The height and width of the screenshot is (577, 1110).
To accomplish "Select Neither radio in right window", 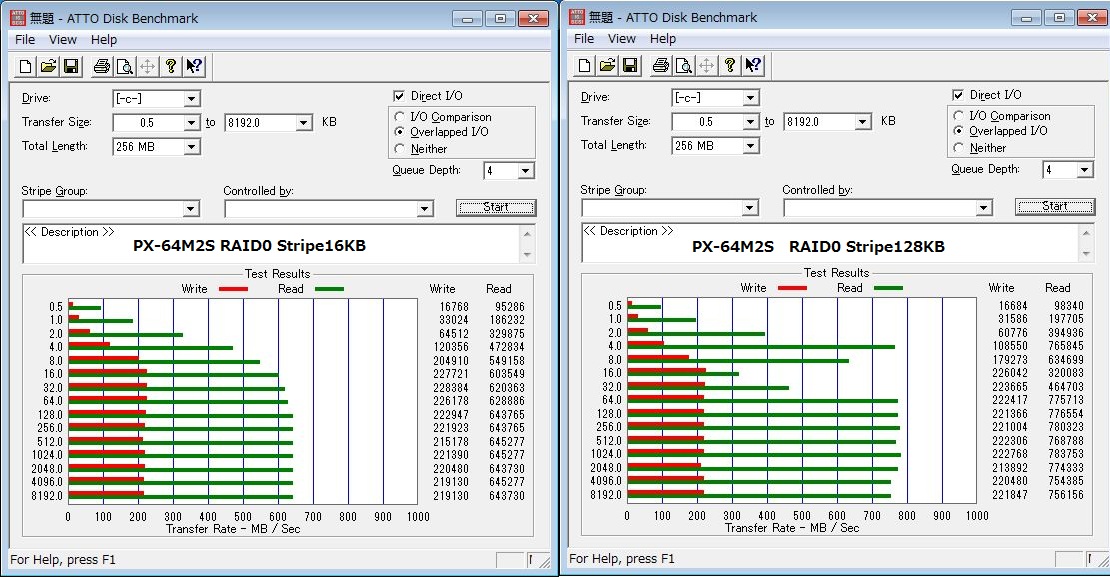I will (x=959, y=148).
